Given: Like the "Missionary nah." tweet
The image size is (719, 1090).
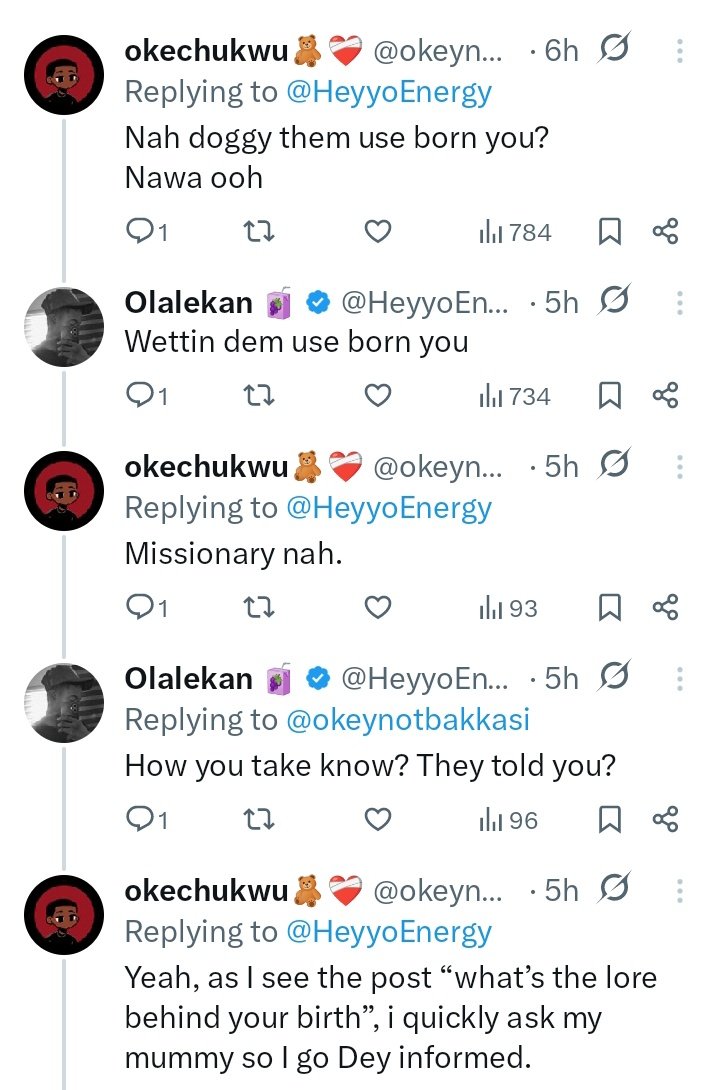Looking at the screenshot, I should tap(376, 608).
